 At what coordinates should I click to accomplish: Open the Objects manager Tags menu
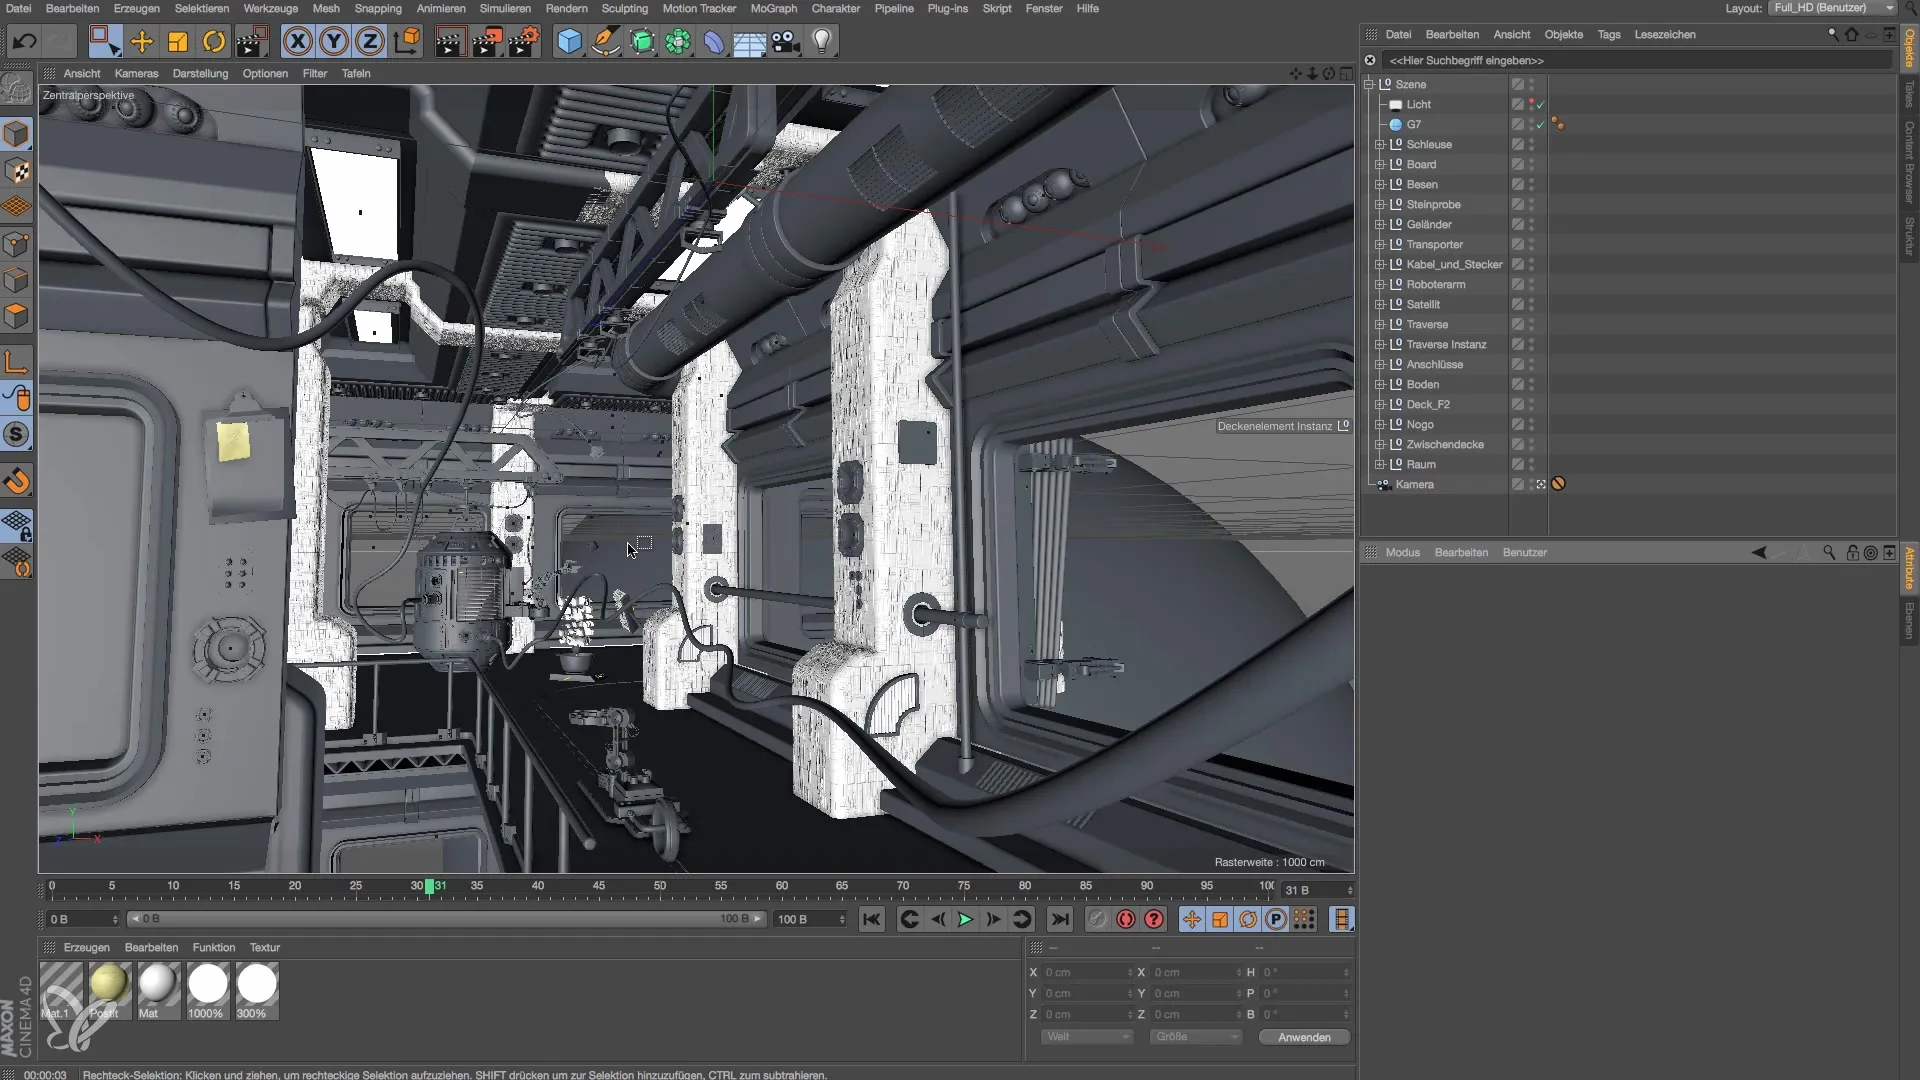click(1608, 34)
